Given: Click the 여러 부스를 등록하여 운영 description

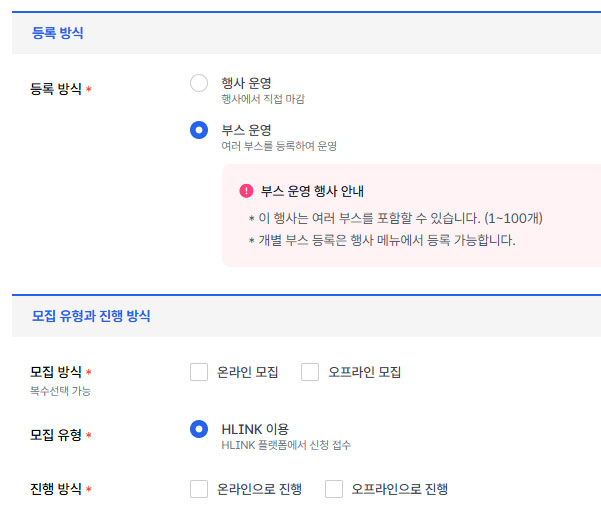Looking at the screenshot, I should tap(279, 146).
